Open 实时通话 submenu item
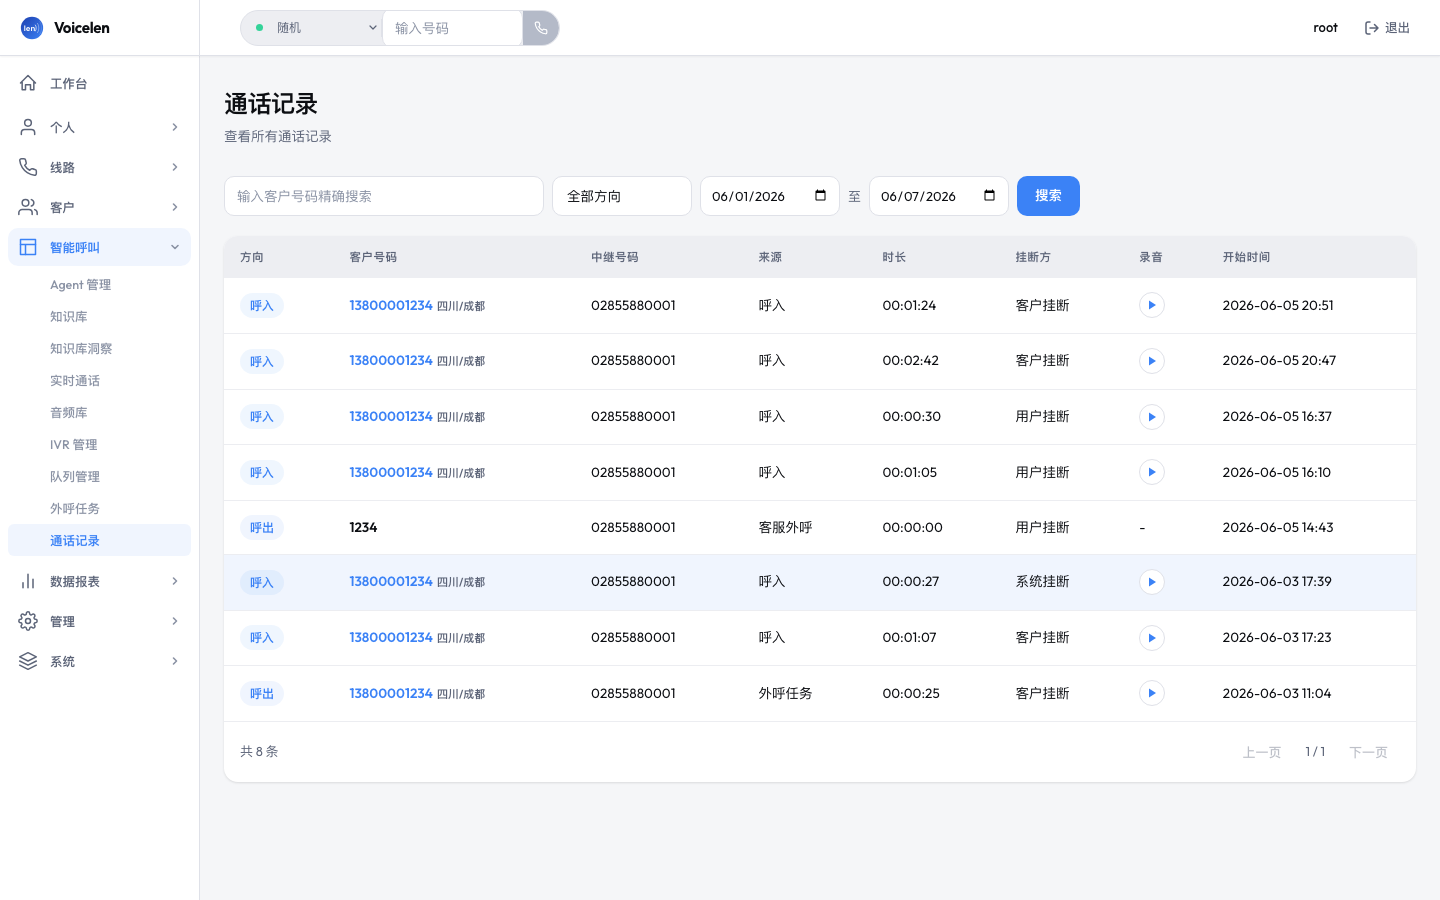The image size is (1440, 900). [99, 381]
